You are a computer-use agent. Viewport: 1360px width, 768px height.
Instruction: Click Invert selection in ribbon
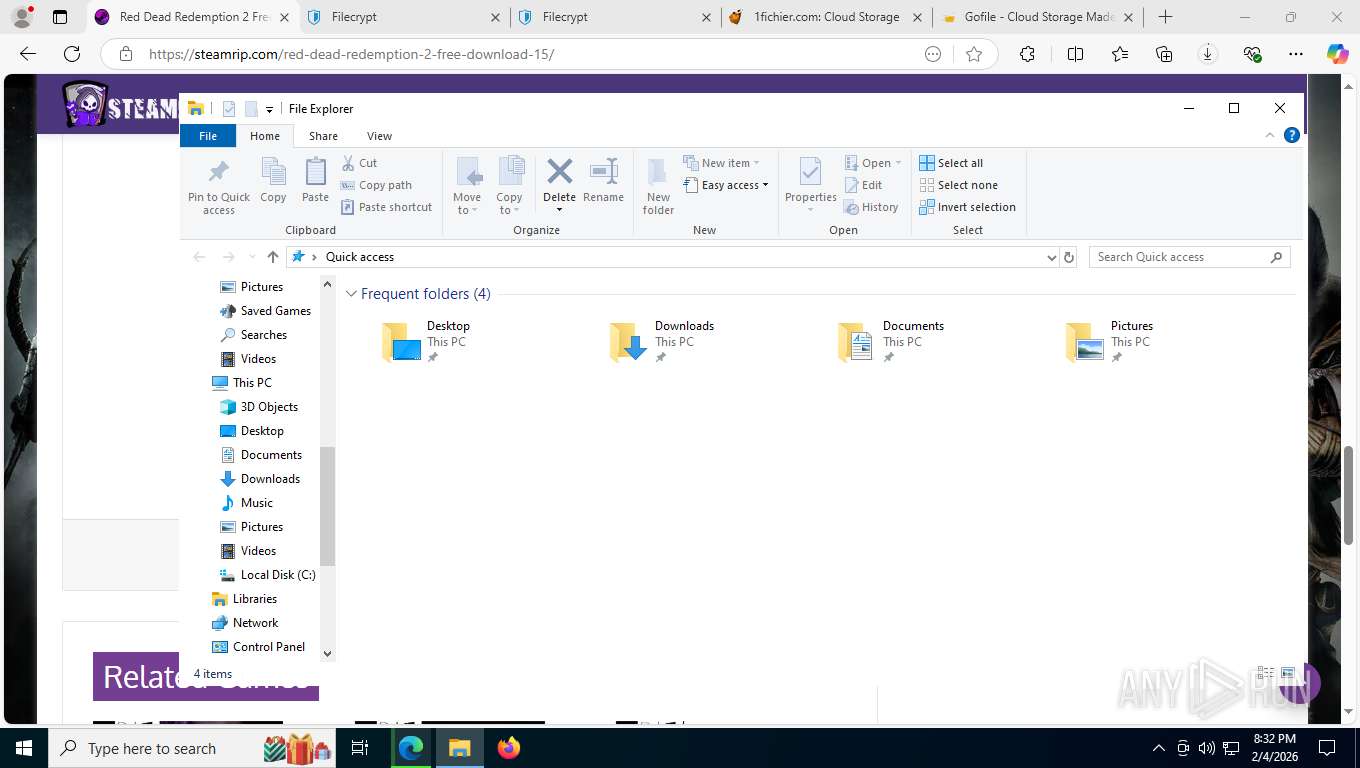click(x=967, y=207)
